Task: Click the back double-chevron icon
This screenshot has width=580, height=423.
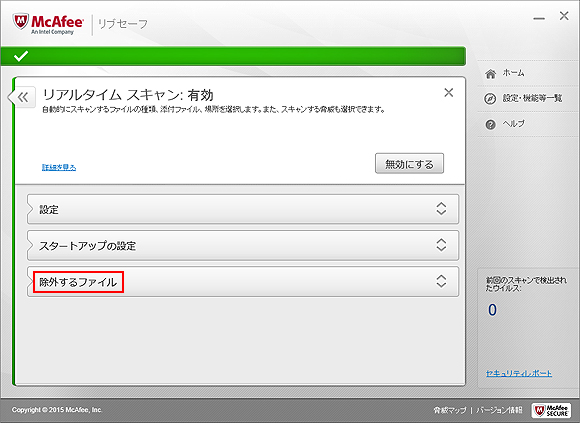Action: tap(23, 97)
